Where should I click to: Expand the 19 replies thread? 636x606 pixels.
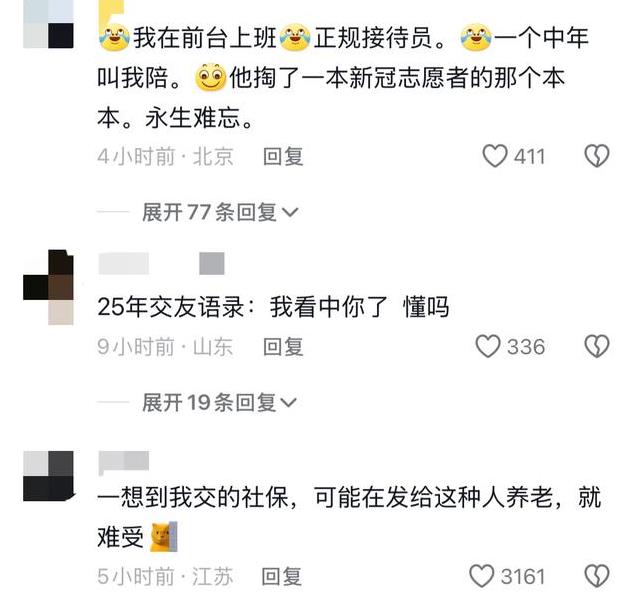click(x=219, y=402)
